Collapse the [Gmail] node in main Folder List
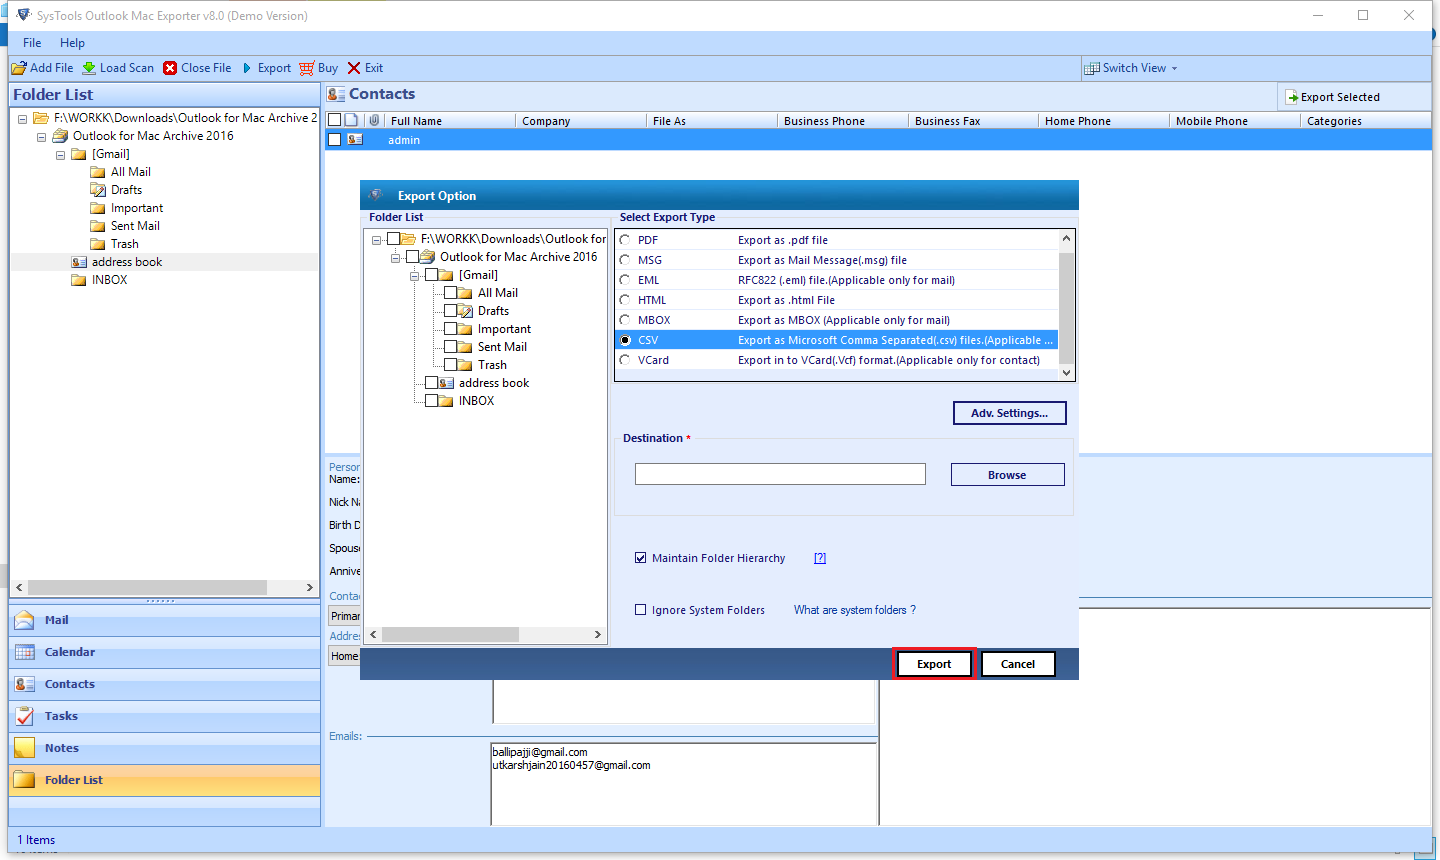1440x860 pixels. (60, 154)
